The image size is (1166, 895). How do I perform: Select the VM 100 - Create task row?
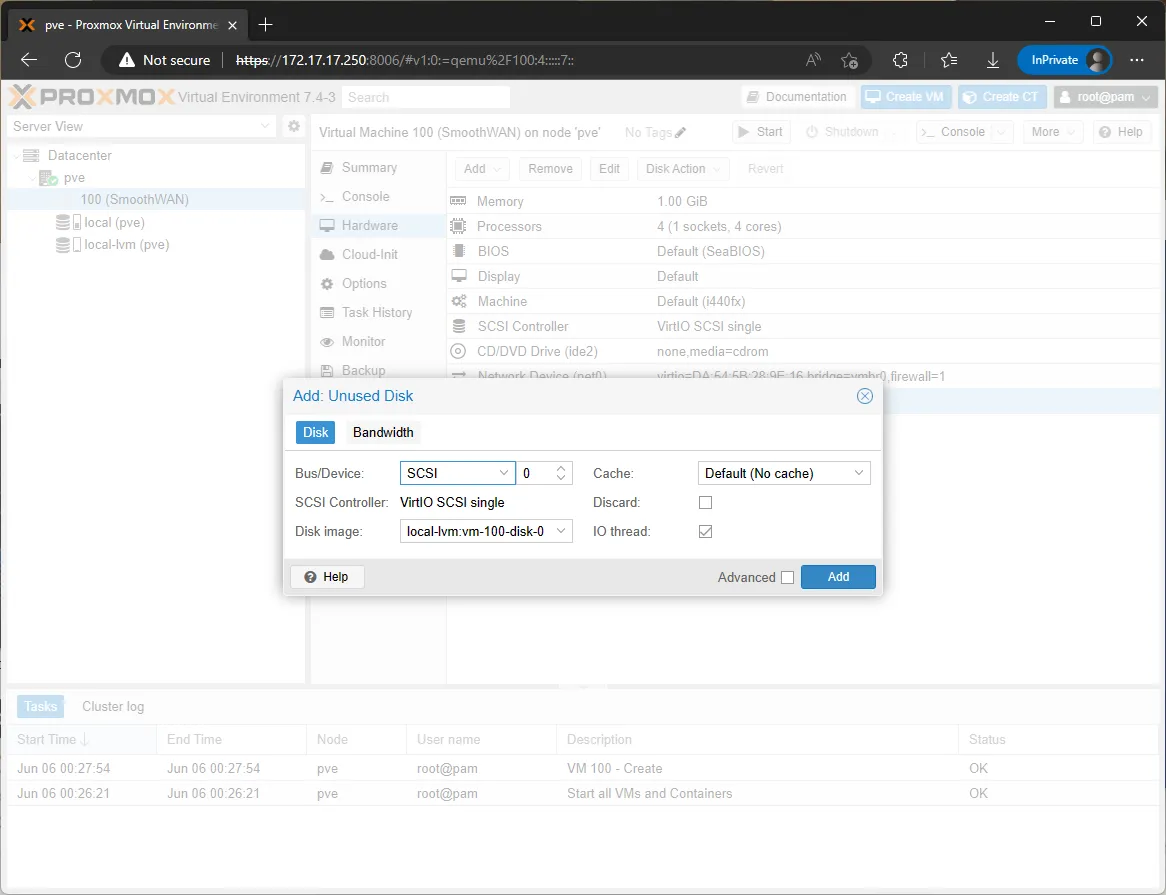coord(583,768)
